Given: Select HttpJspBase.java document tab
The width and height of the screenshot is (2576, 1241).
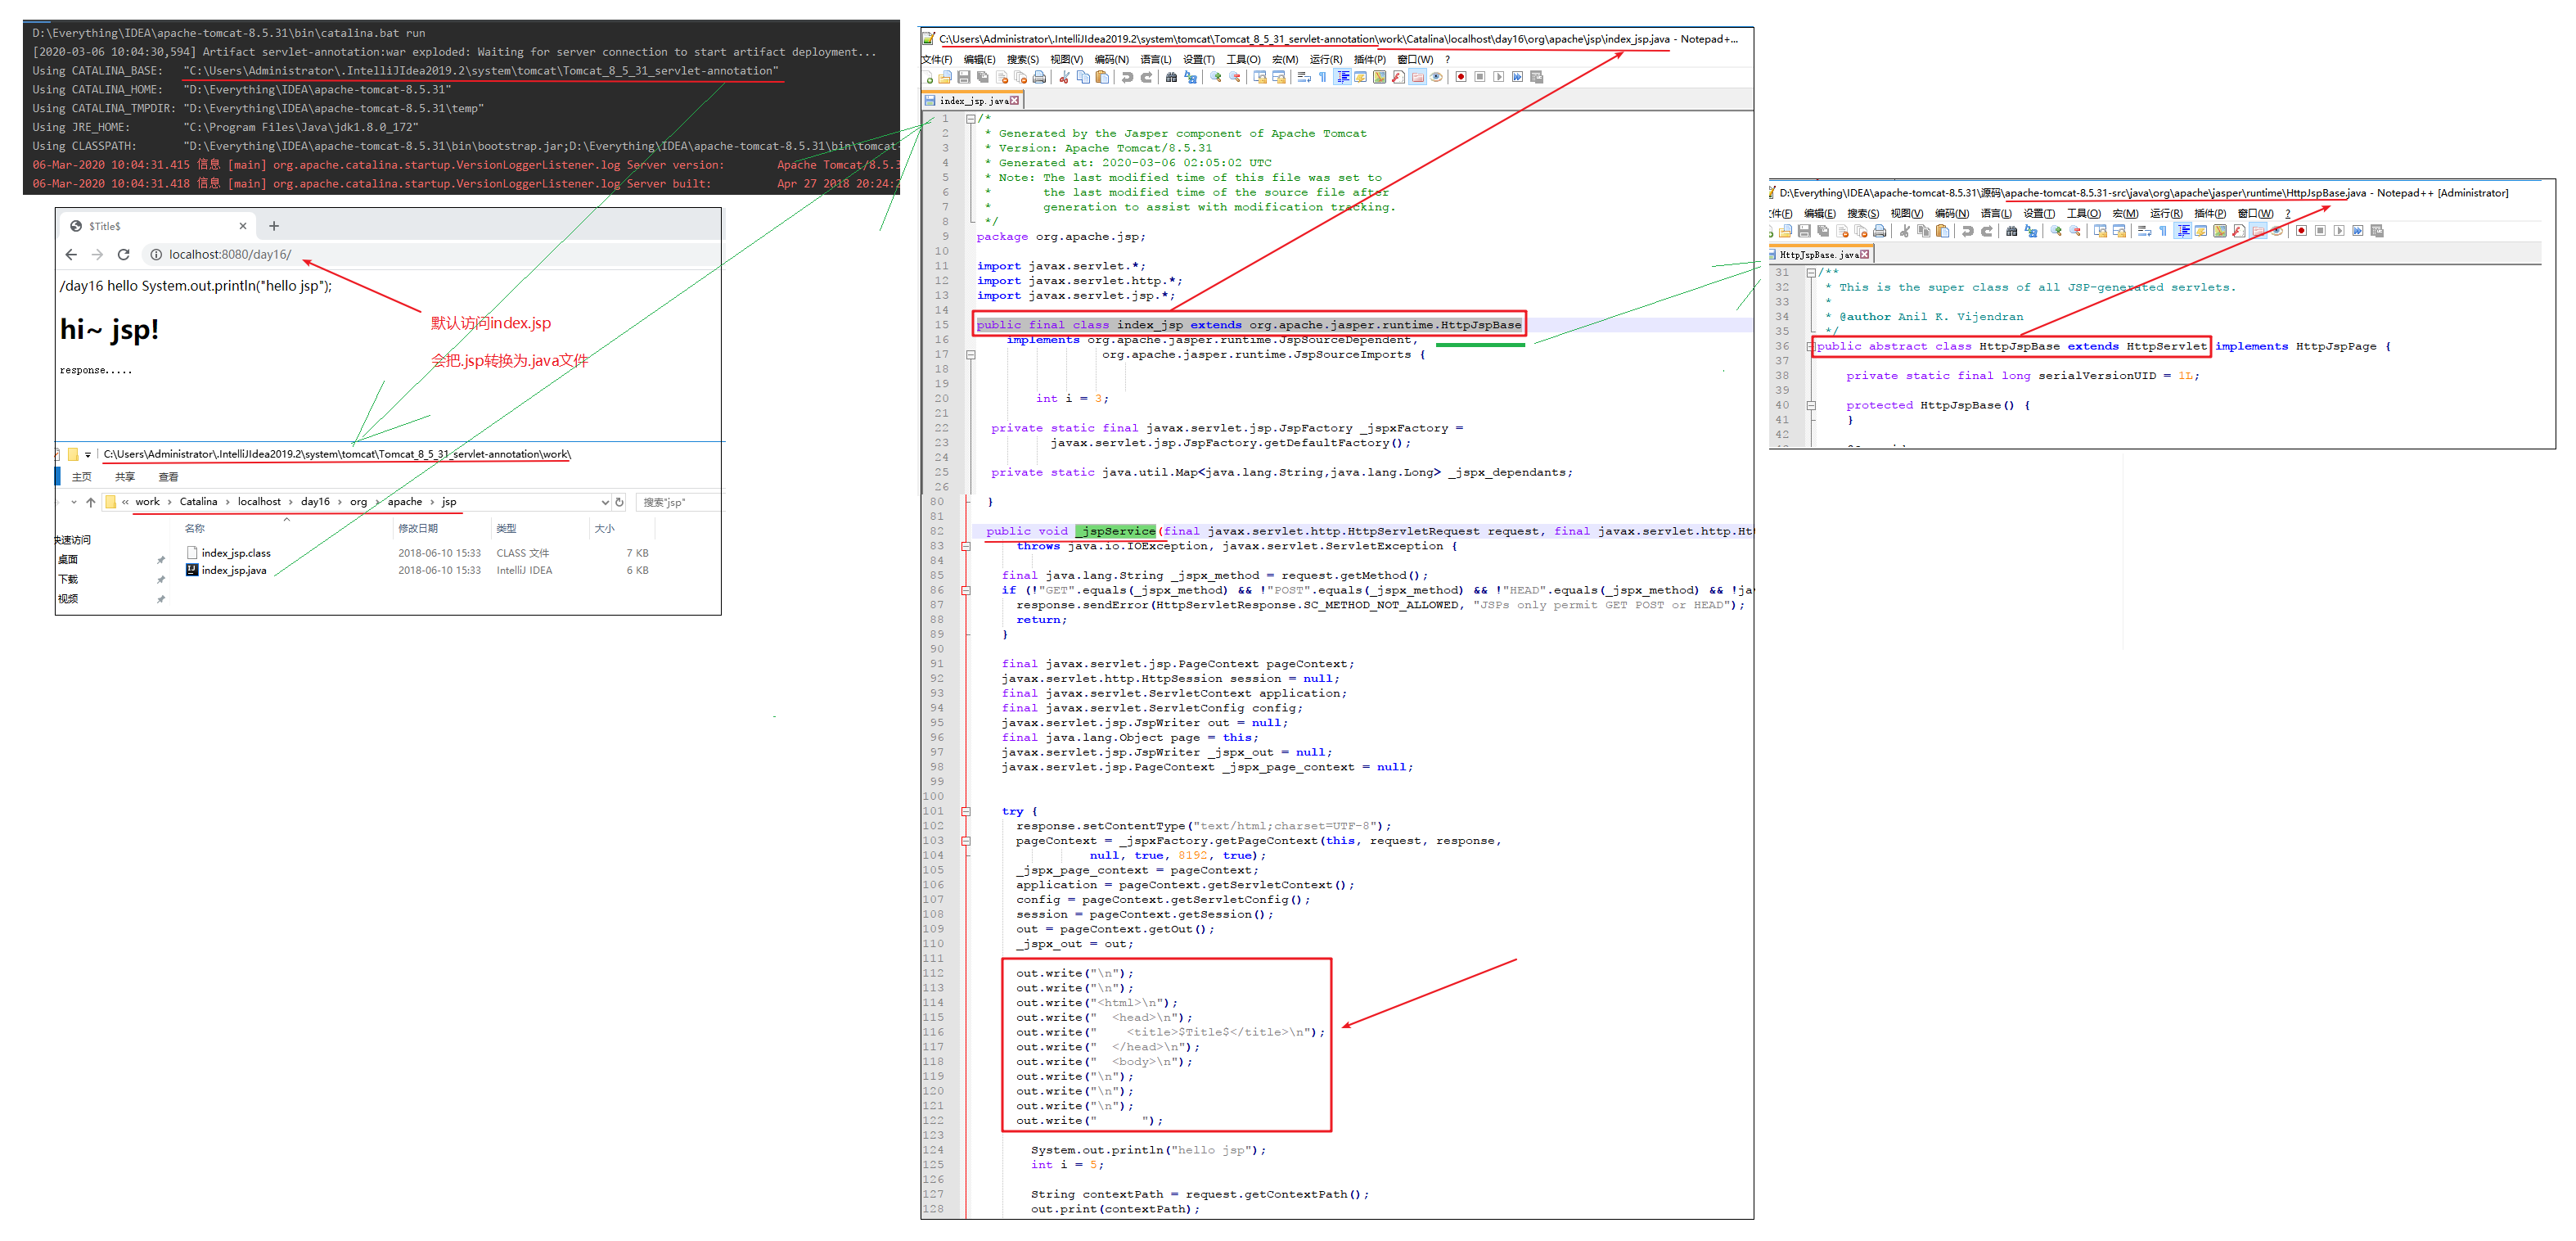Looking at the screenshot, I should (x=1820, y=255).
